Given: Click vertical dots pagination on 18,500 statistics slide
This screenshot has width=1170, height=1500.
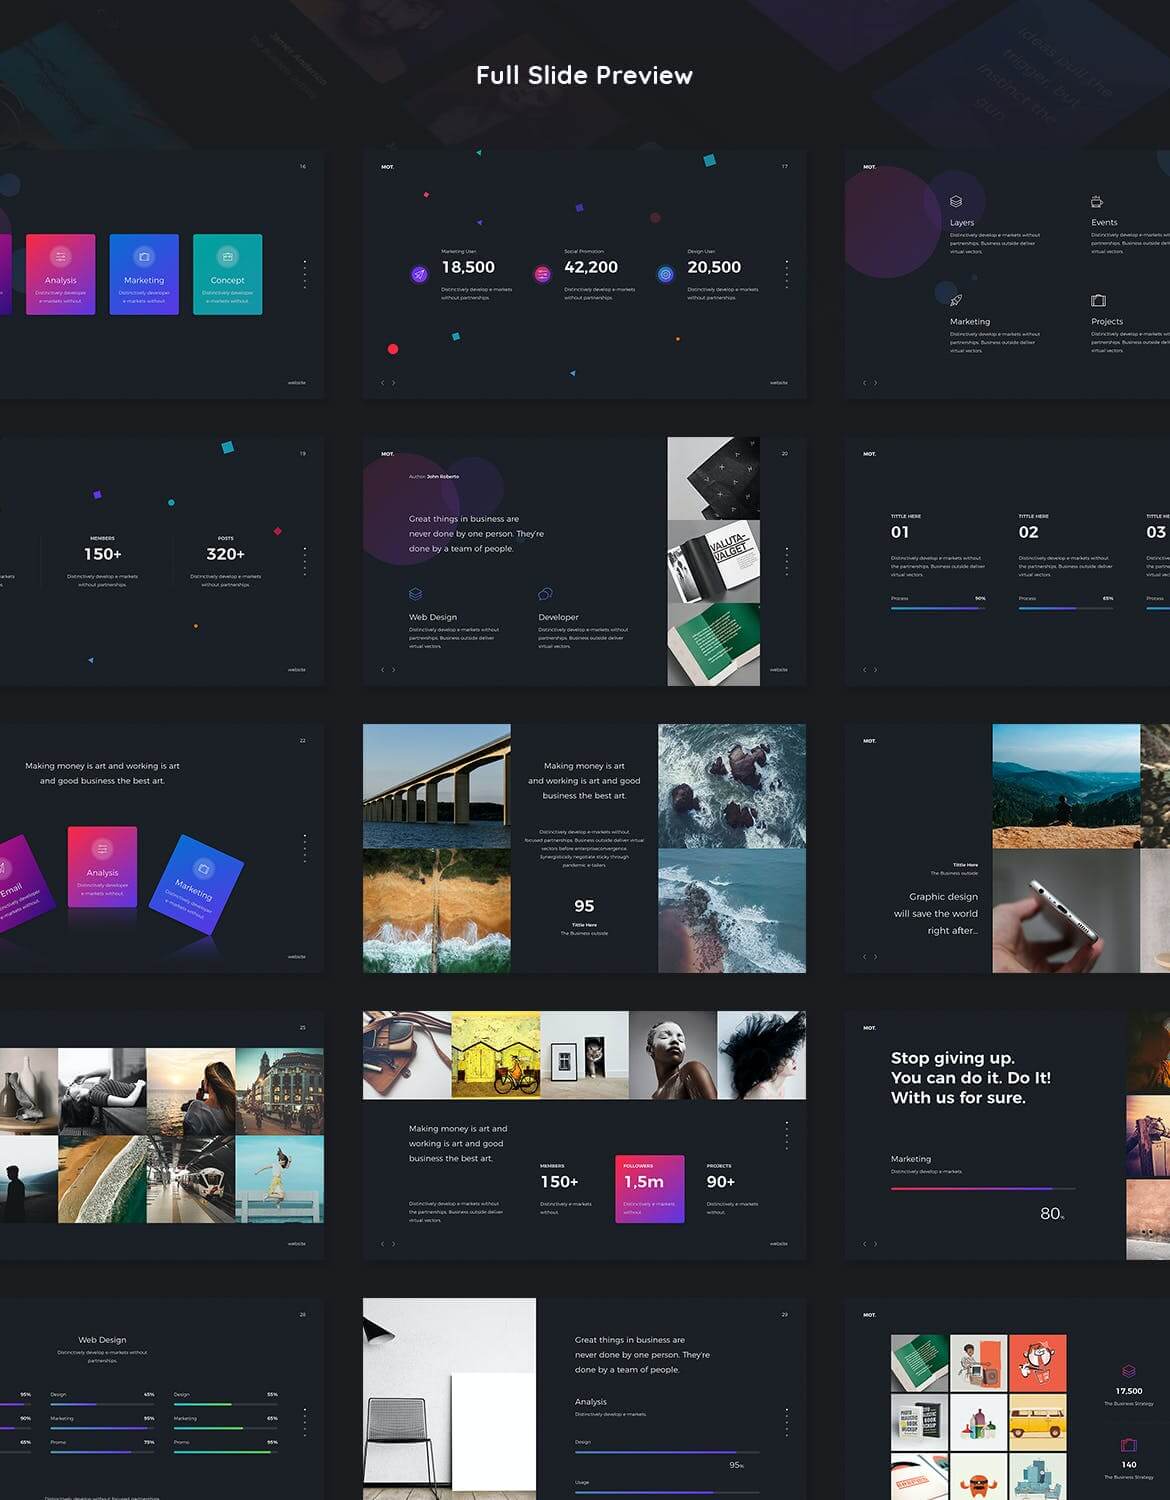Looking at the screenshot, I should [x=787, y=274].
